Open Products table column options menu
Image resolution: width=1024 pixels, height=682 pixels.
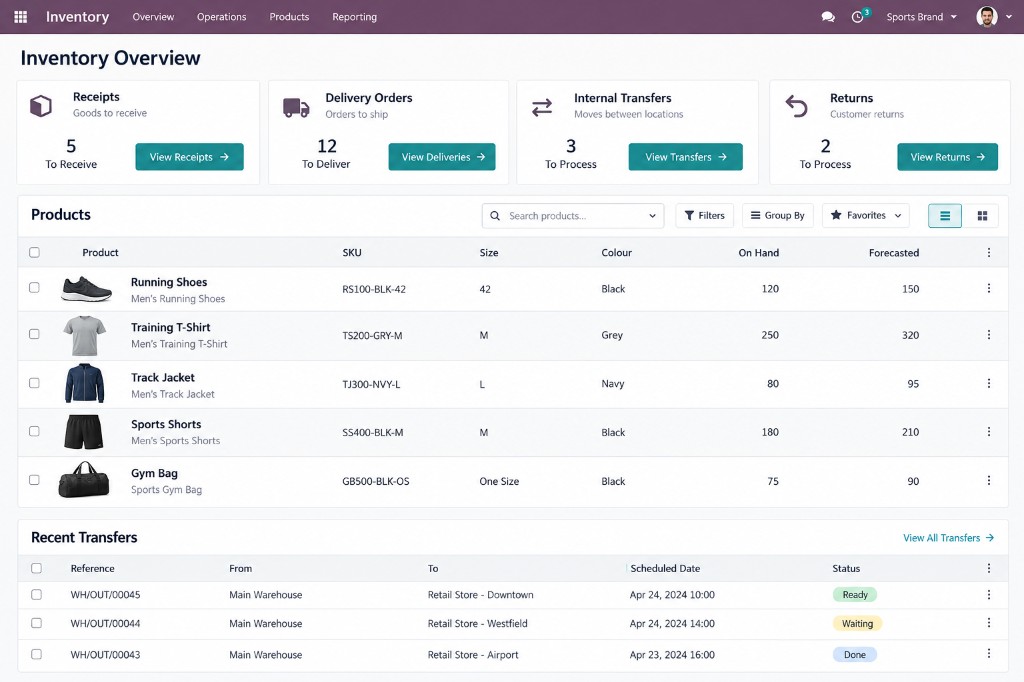989,253
